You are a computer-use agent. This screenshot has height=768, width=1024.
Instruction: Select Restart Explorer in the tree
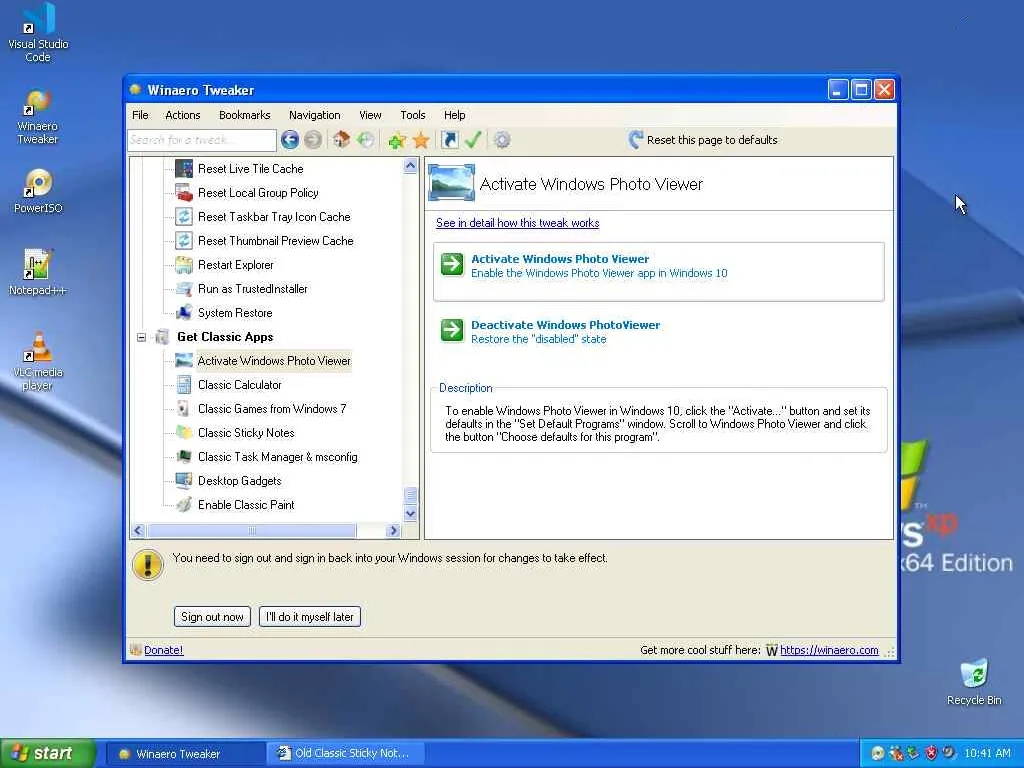[x=236, y=264]
